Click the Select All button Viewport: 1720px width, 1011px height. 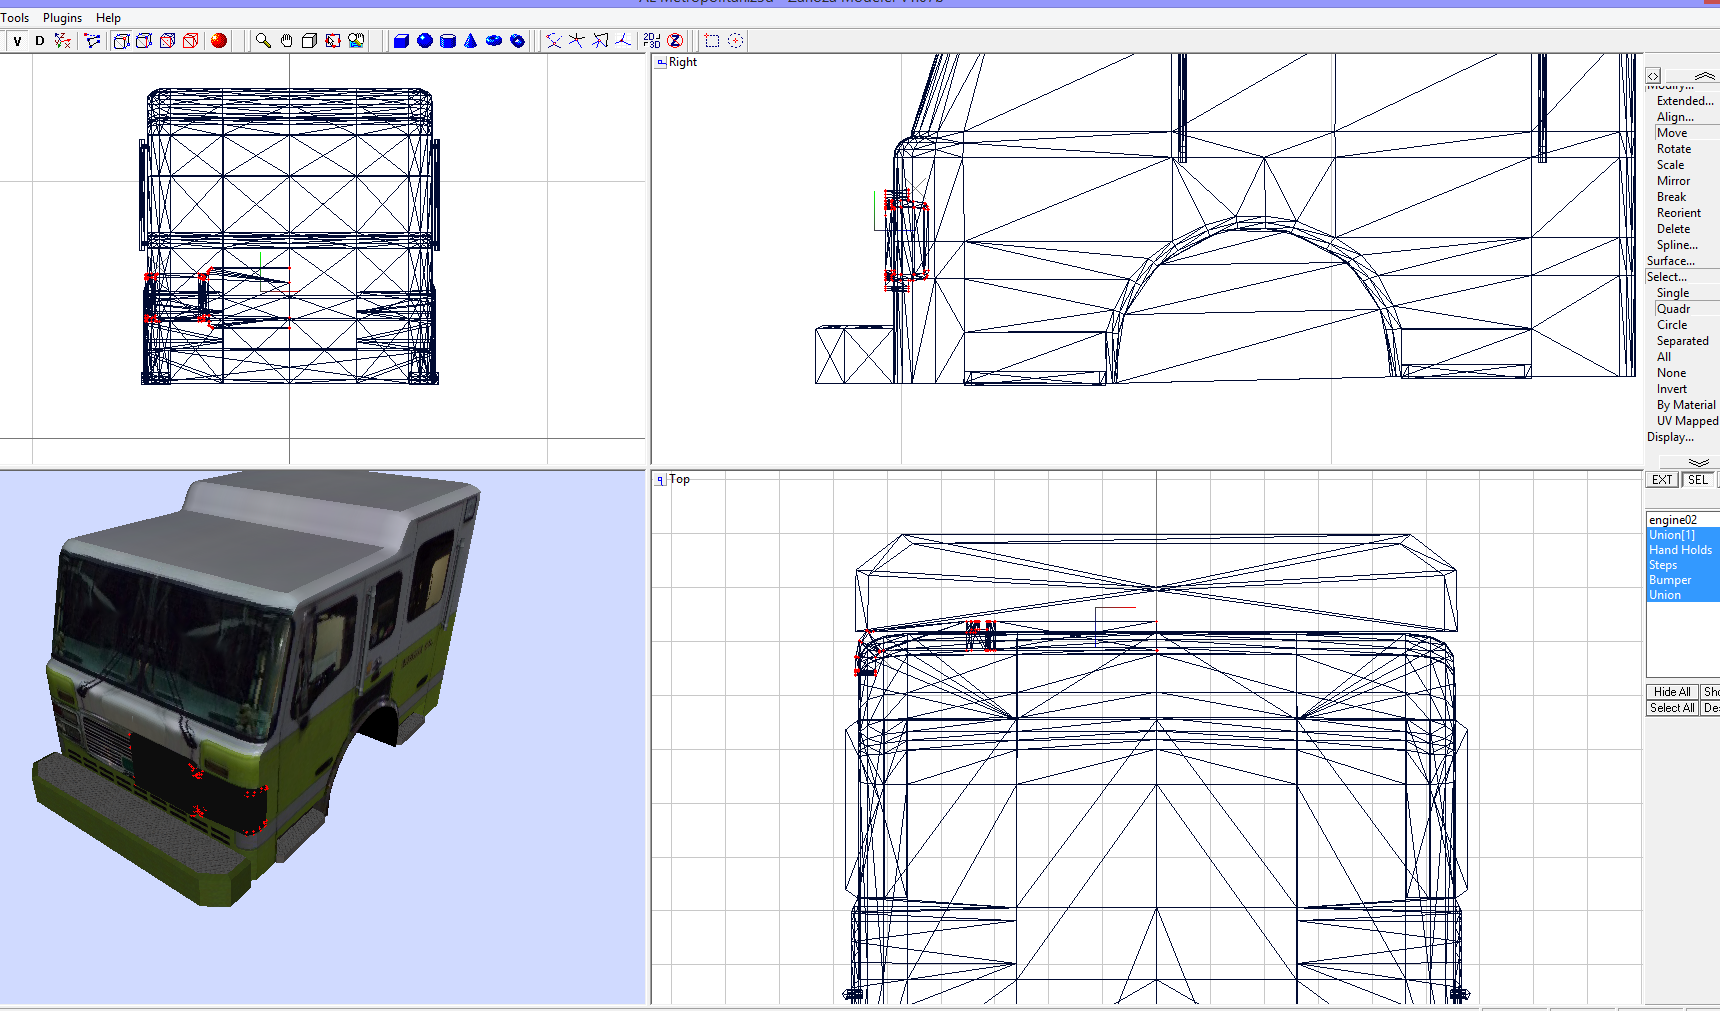tap(1671, 707)
